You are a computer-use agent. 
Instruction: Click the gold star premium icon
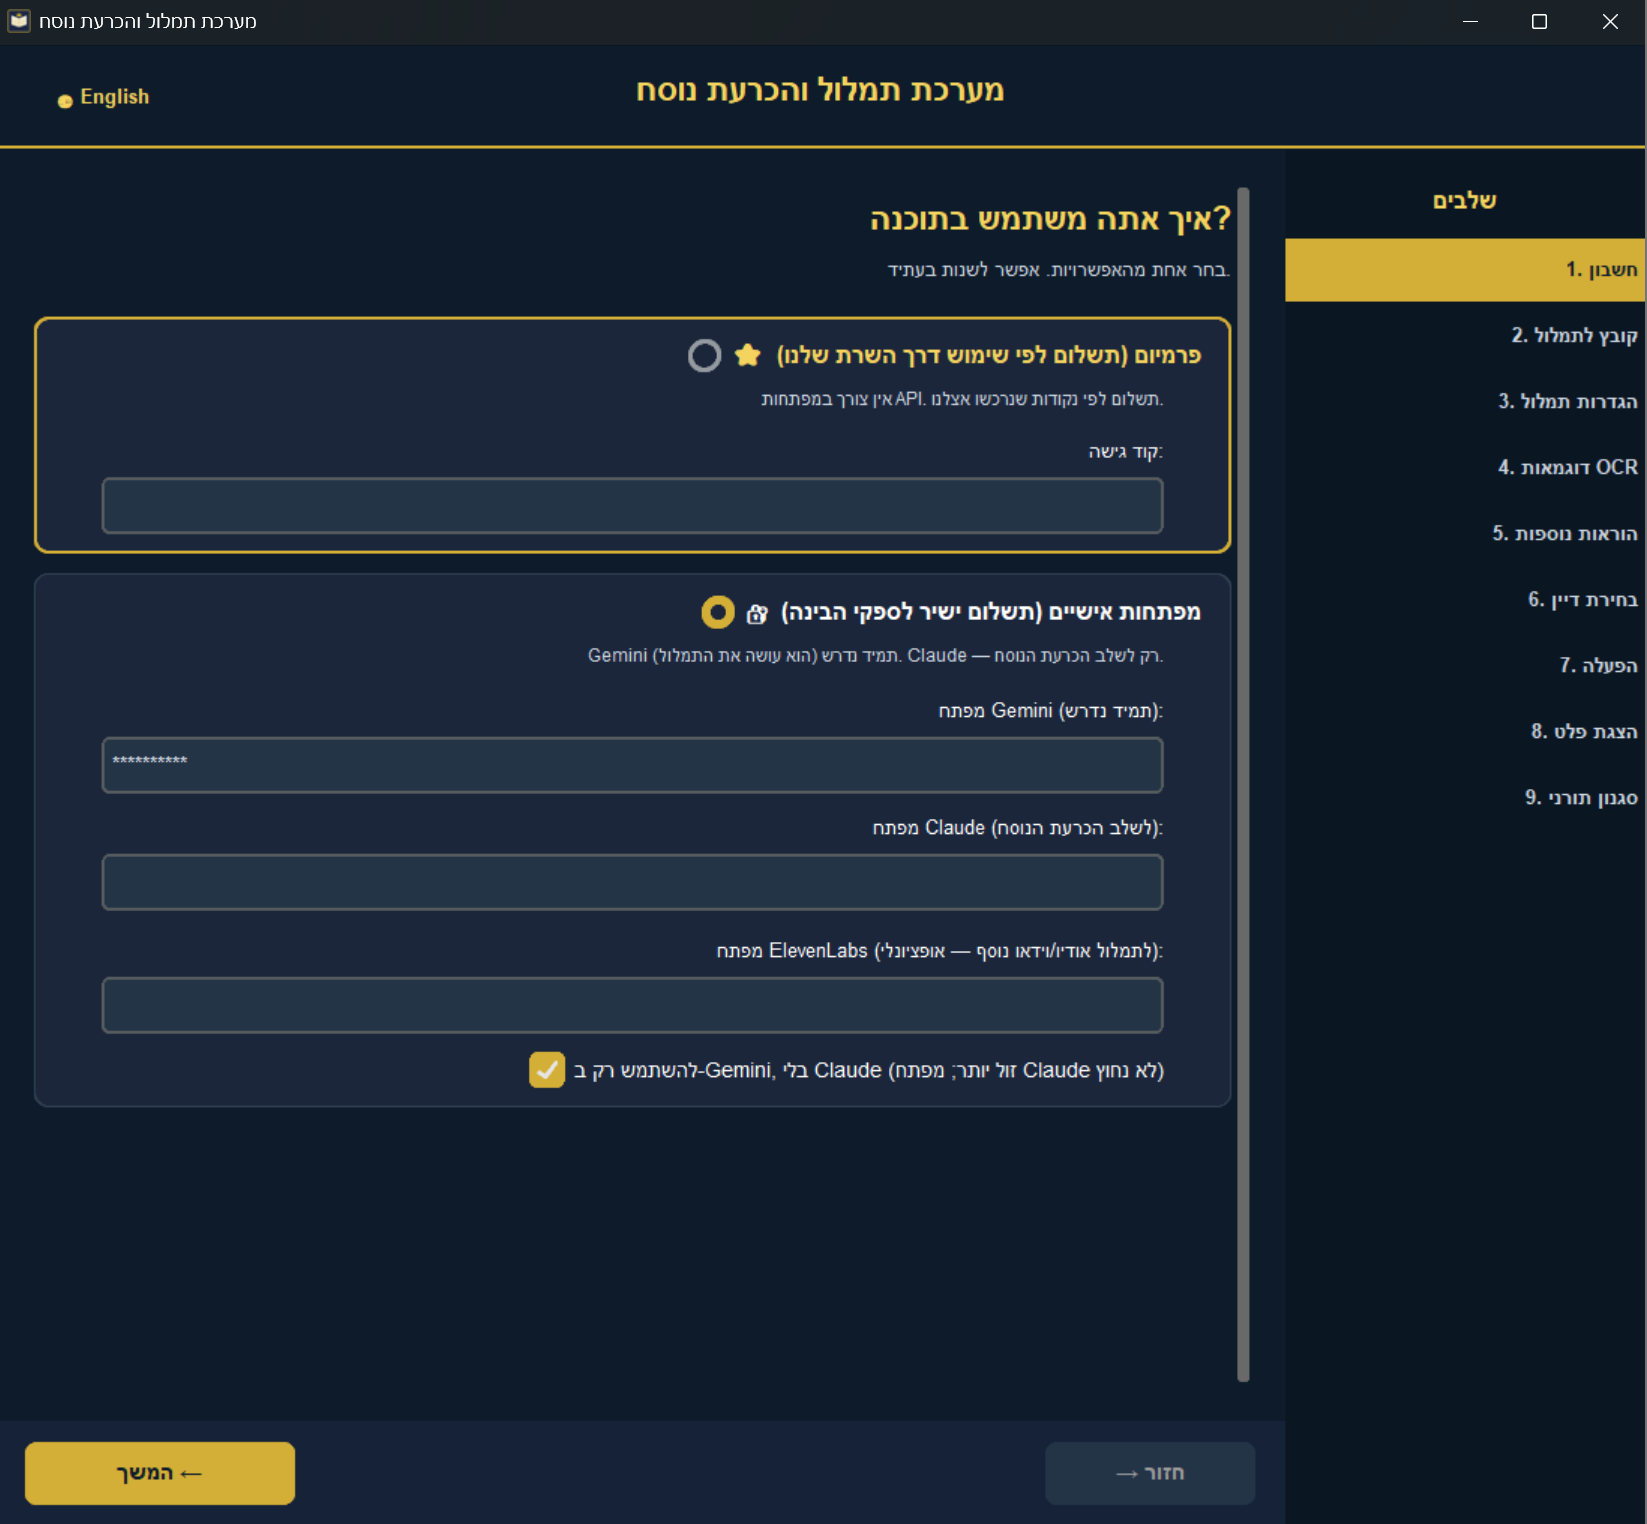click(x=747, y=355)
